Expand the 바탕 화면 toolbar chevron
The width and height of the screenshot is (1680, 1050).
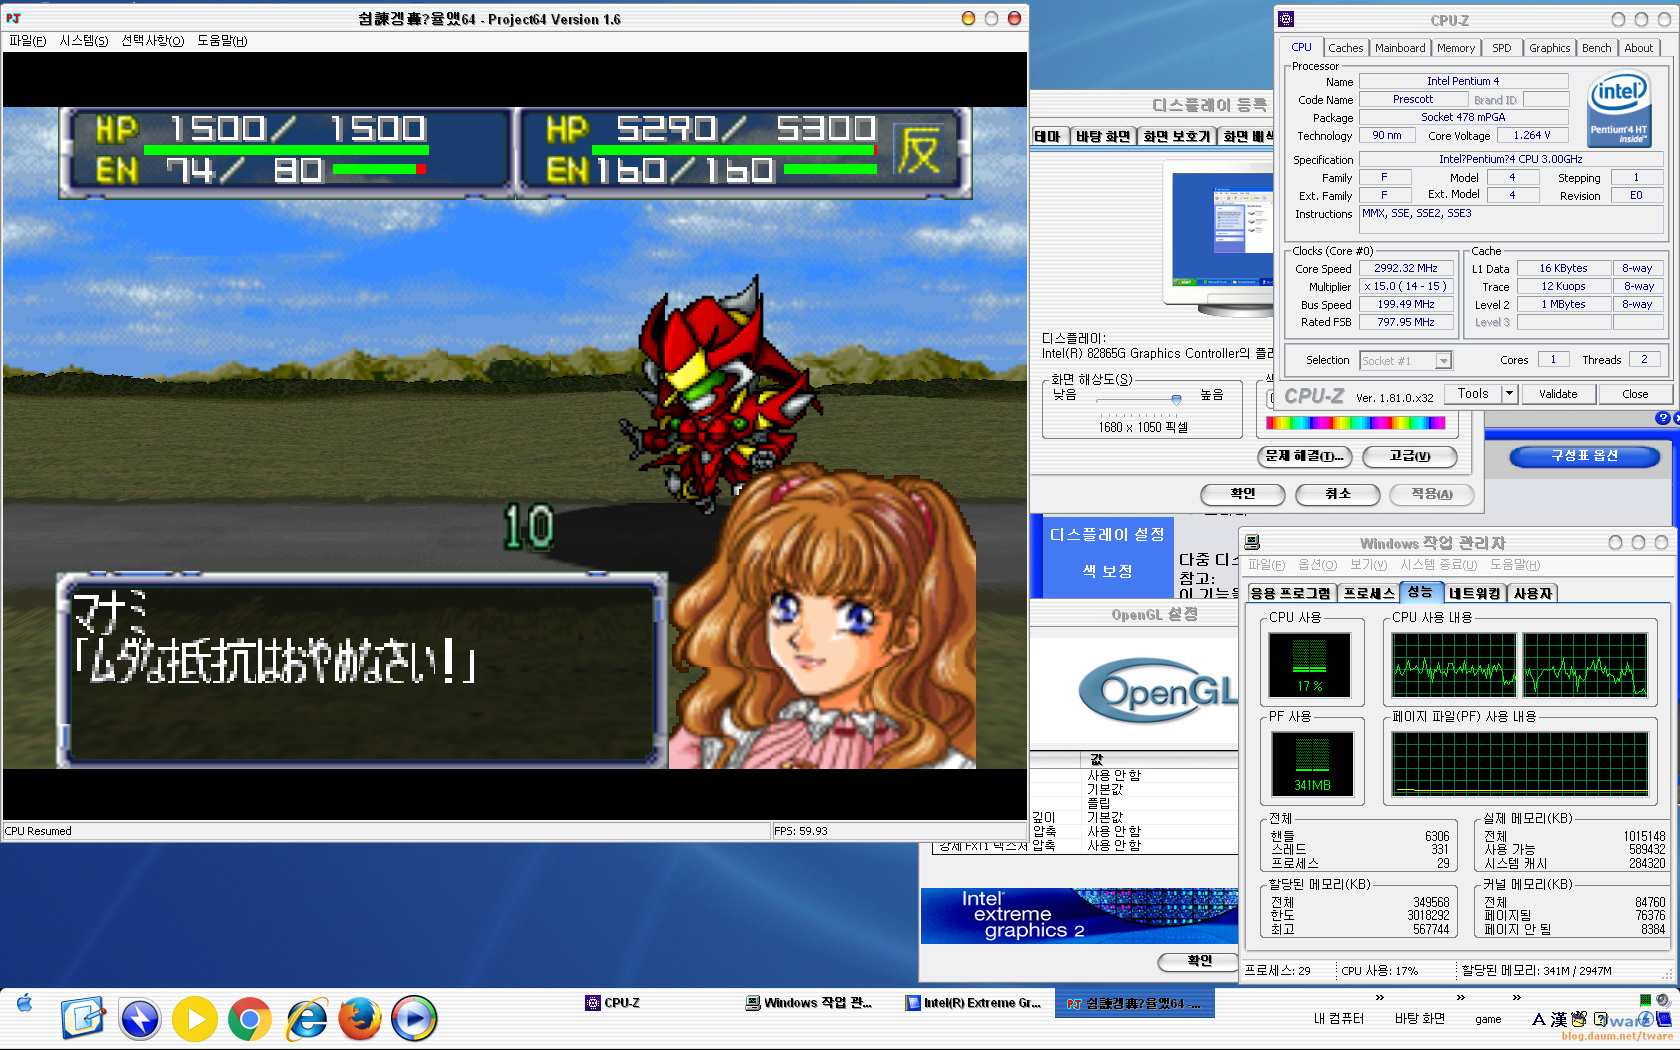pos(1461,998)
